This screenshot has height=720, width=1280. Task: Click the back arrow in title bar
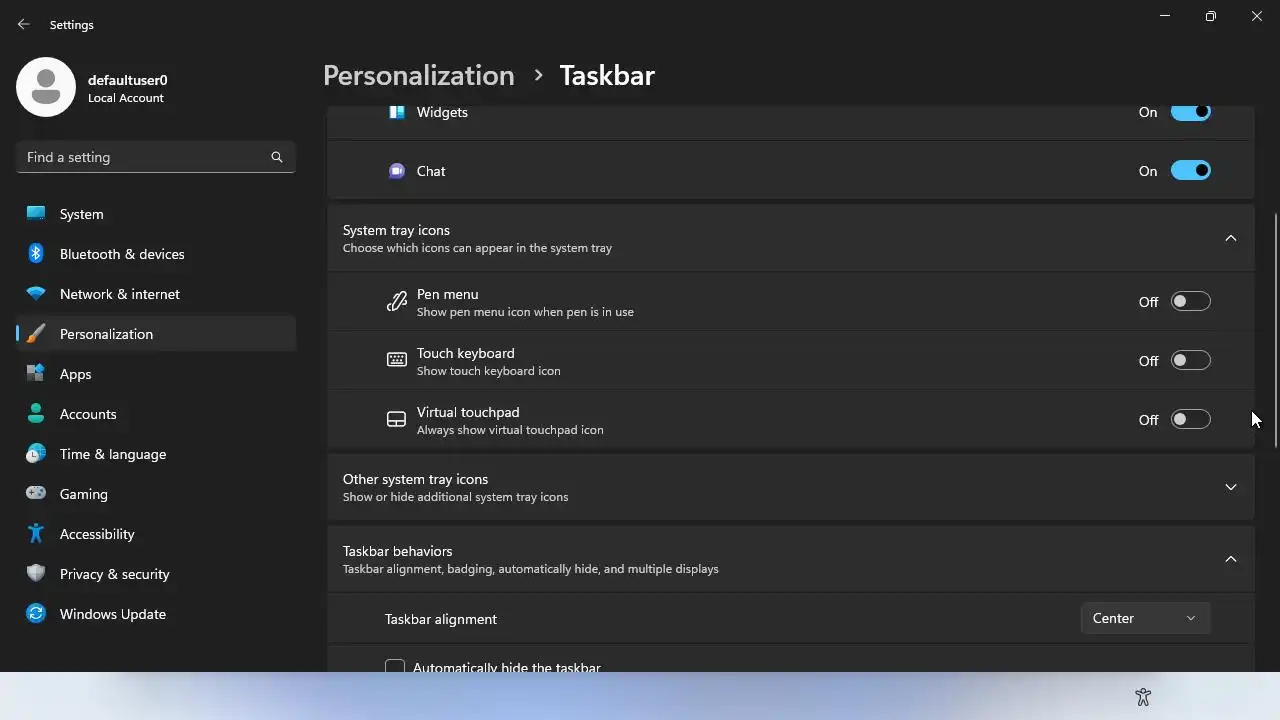(24, 24)
